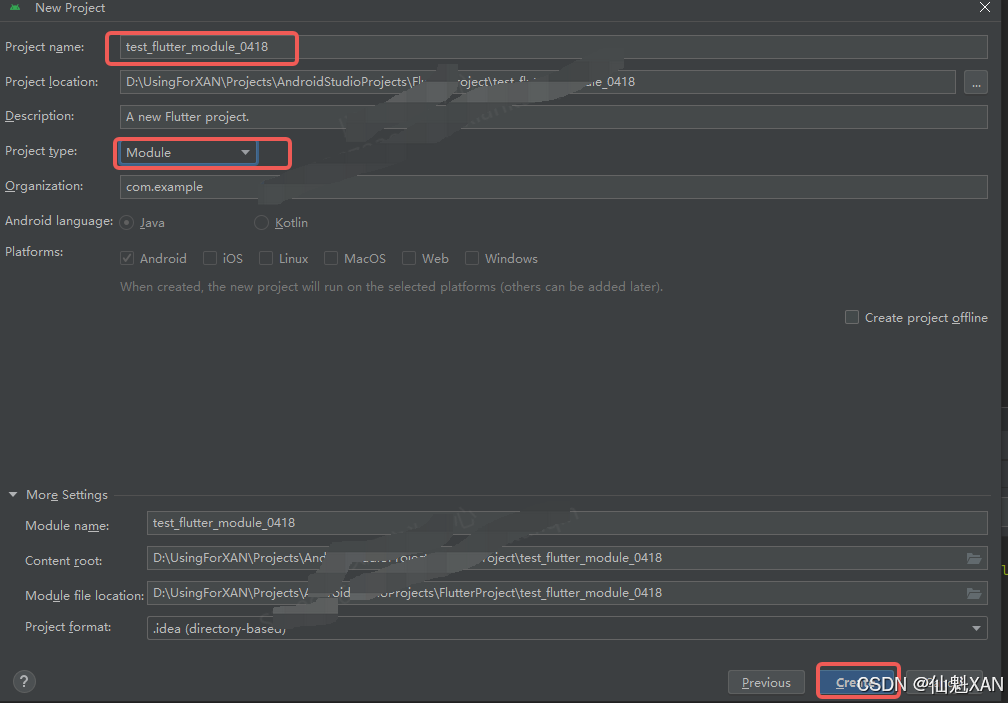Click the Android language label
Image resolution: width=1008 pixels, height=703 pixels.
coord(59,221)
